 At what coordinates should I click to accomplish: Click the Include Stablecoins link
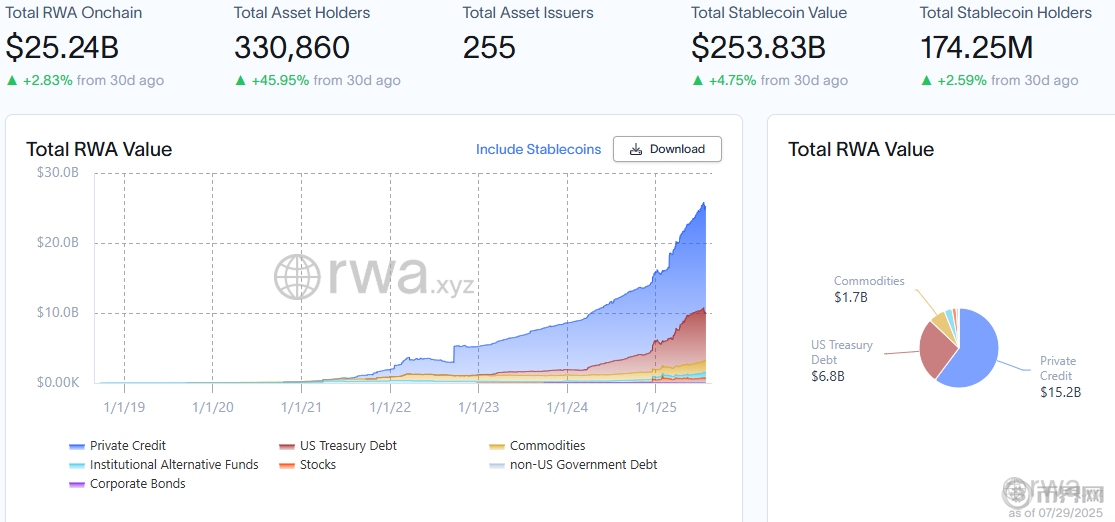tap(538, 149)
